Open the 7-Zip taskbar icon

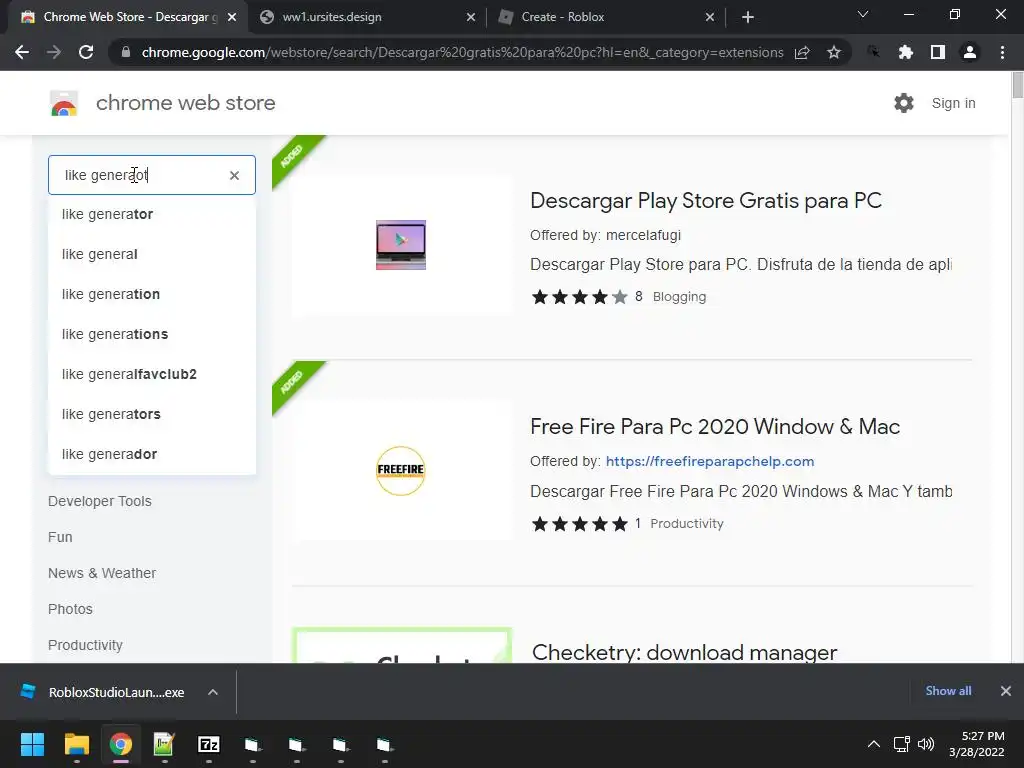click(209, 744)
